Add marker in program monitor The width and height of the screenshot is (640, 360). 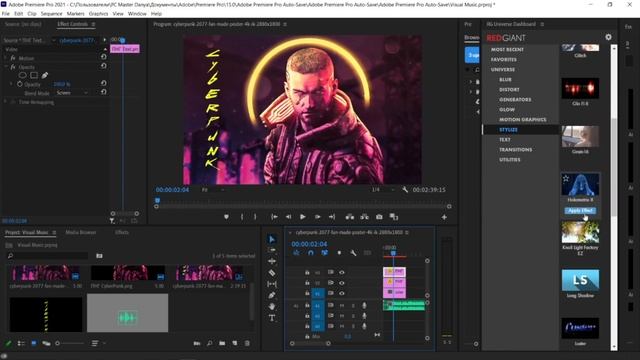tap(226, 217)
